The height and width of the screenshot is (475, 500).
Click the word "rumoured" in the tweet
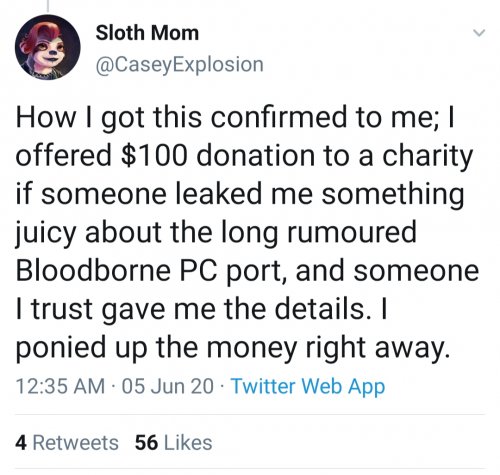pyautogui.click(x=352, y=232)
